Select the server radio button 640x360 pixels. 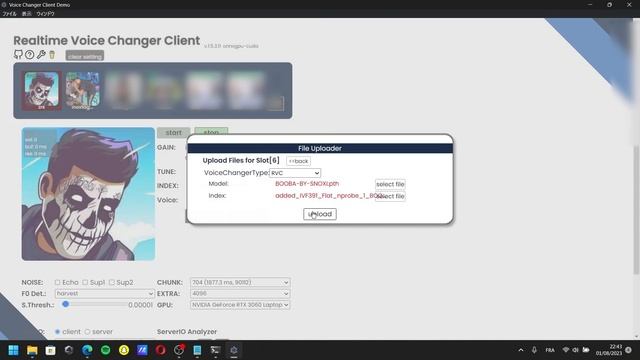[x=87, y=332]
